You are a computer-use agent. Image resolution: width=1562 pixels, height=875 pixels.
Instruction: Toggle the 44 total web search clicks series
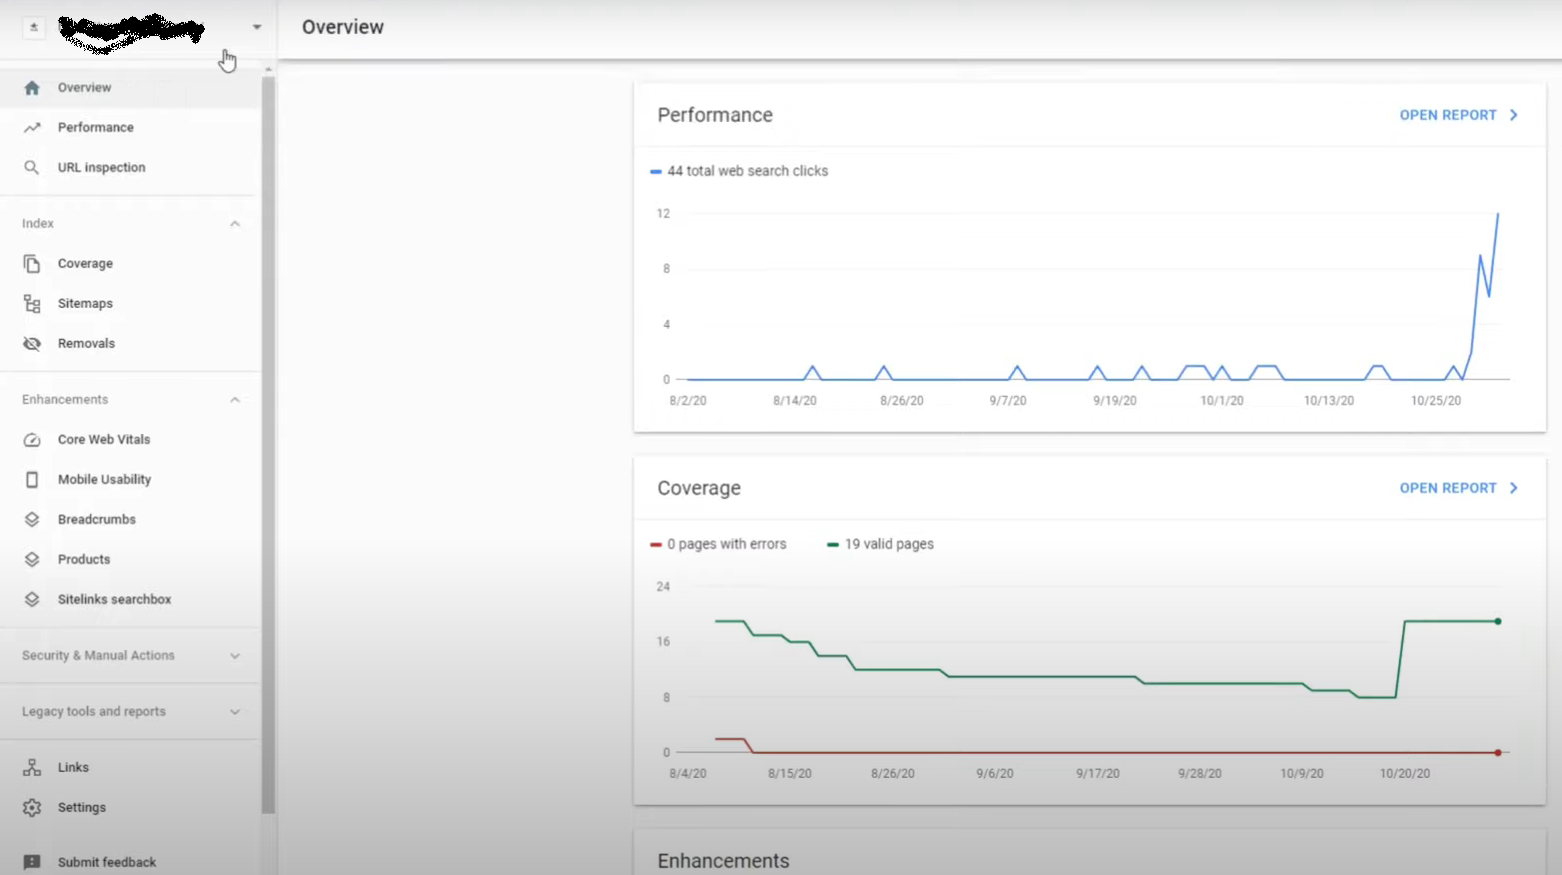tap(740, 171)
